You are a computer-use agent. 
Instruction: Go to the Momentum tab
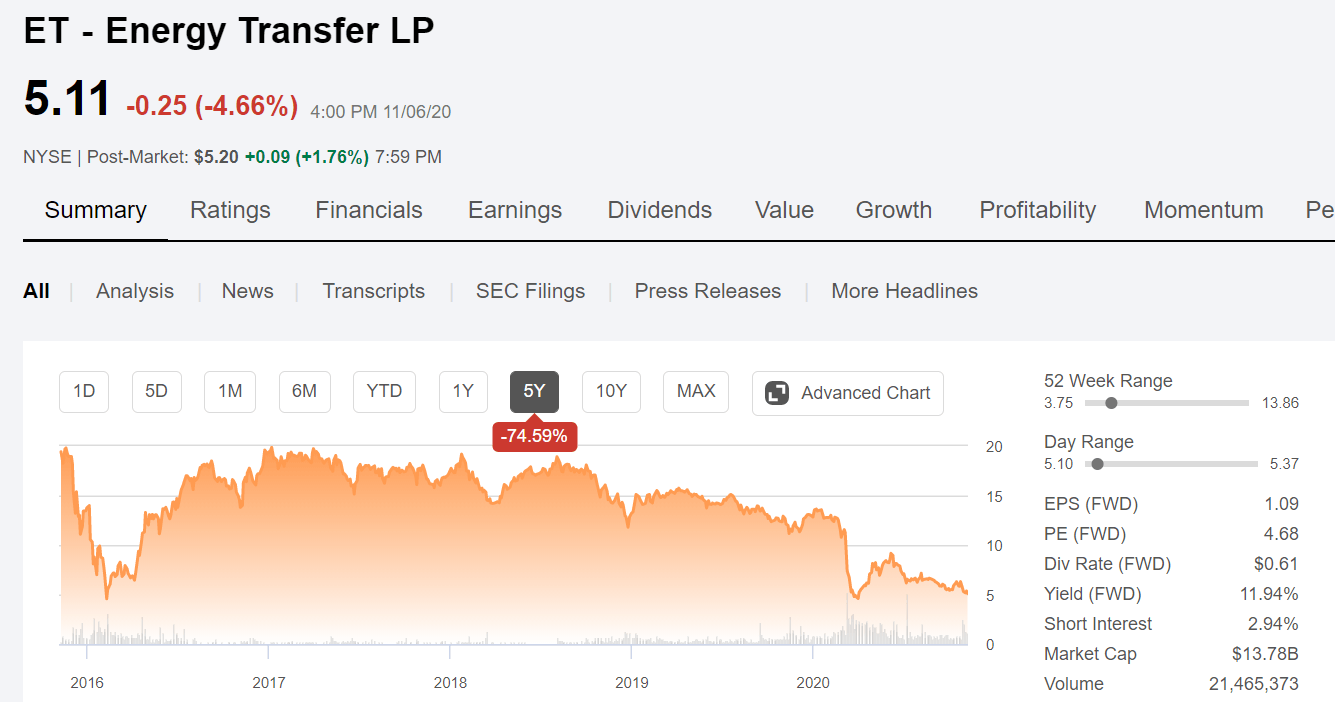(1204, 210)
